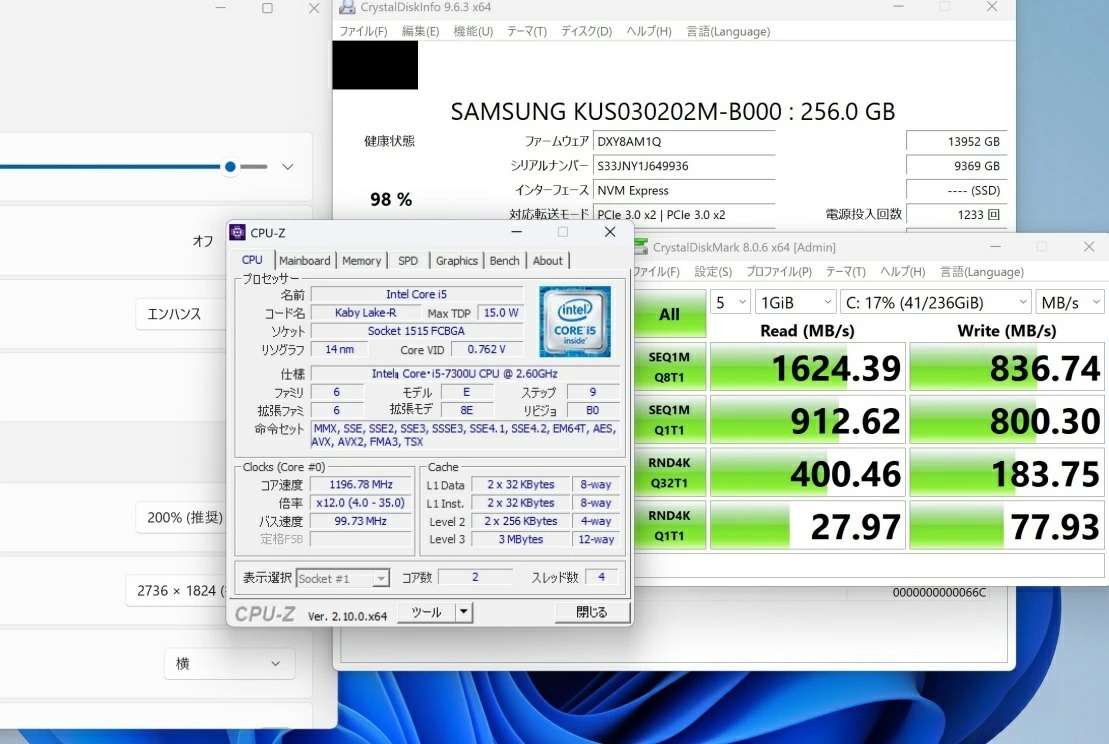This screenshot has height=744, width=1109.
Task: Open the test count dropdown showing 5
Action: [x=730, y=302]
